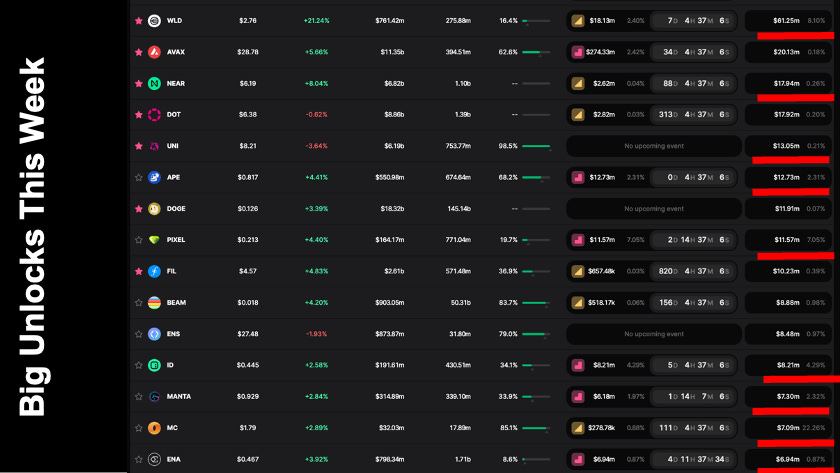Screen dimensions: 840x473
Task: Toggle the UNI favorite star
Action: 139,146
